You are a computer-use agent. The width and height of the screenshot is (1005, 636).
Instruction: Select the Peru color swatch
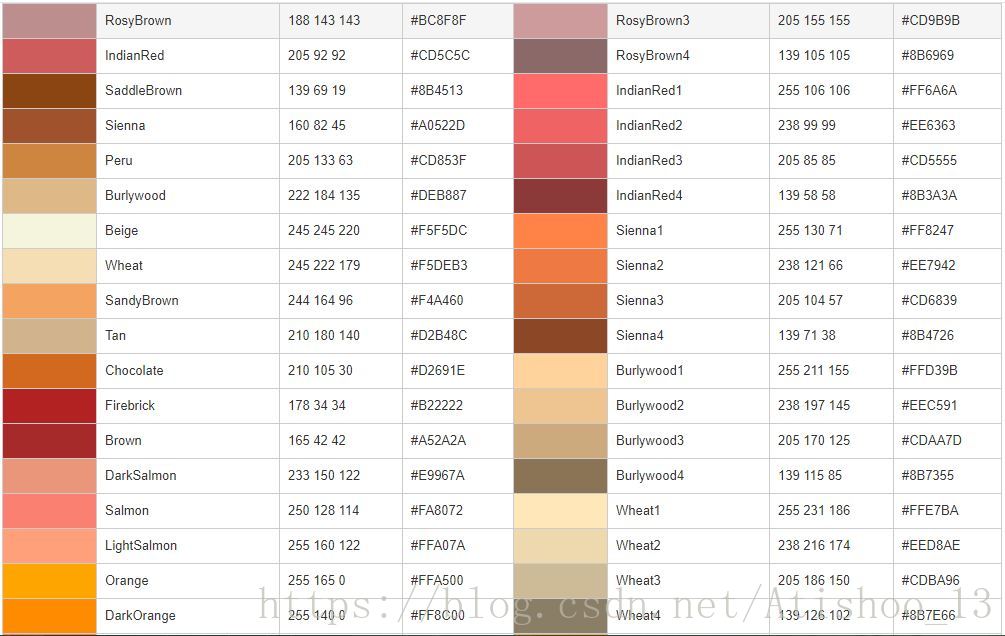point(49,160)
